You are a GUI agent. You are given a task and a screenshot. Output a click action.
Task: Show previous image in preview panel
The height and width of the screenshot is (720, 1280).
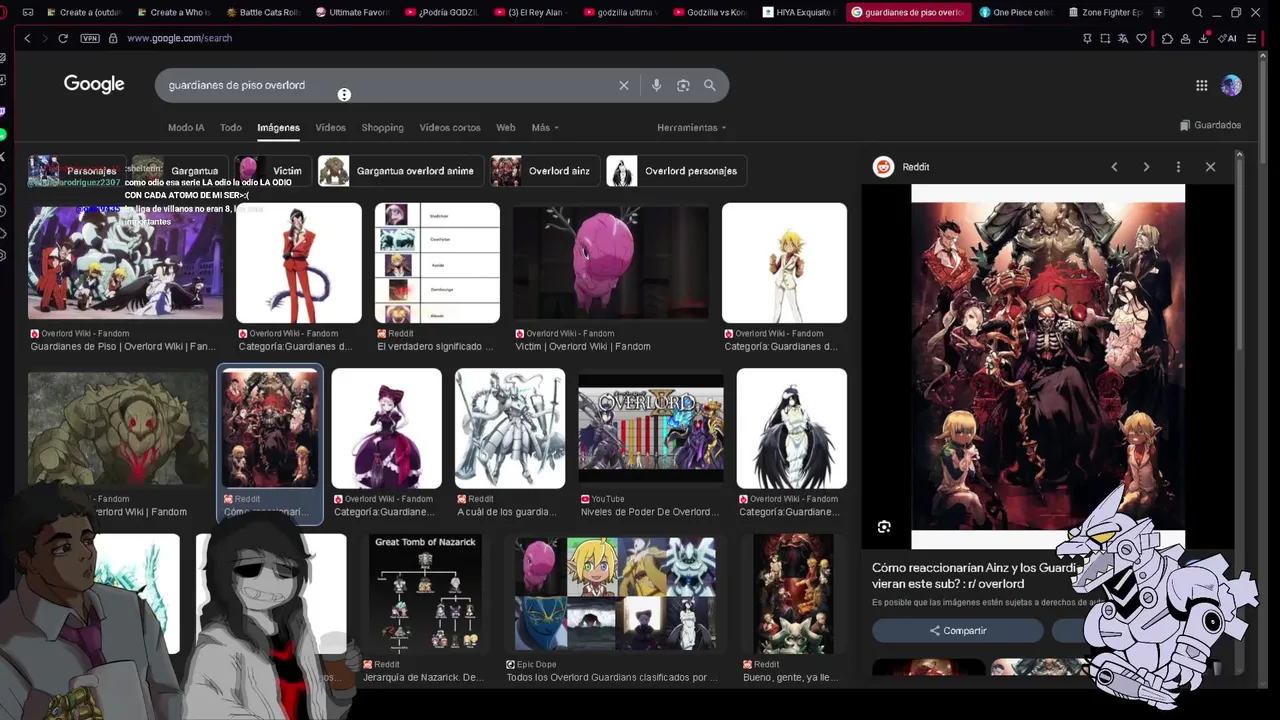click(x=1114, y=167)
